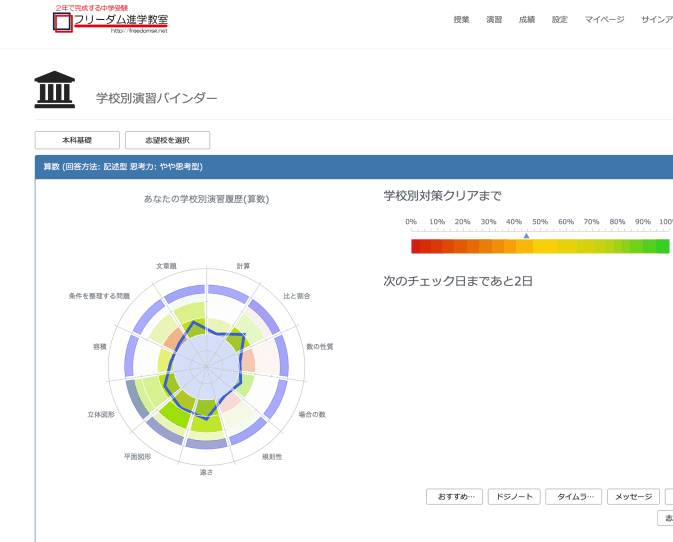
Task: Click the red end of progress bar
Action: coord(415,246)
